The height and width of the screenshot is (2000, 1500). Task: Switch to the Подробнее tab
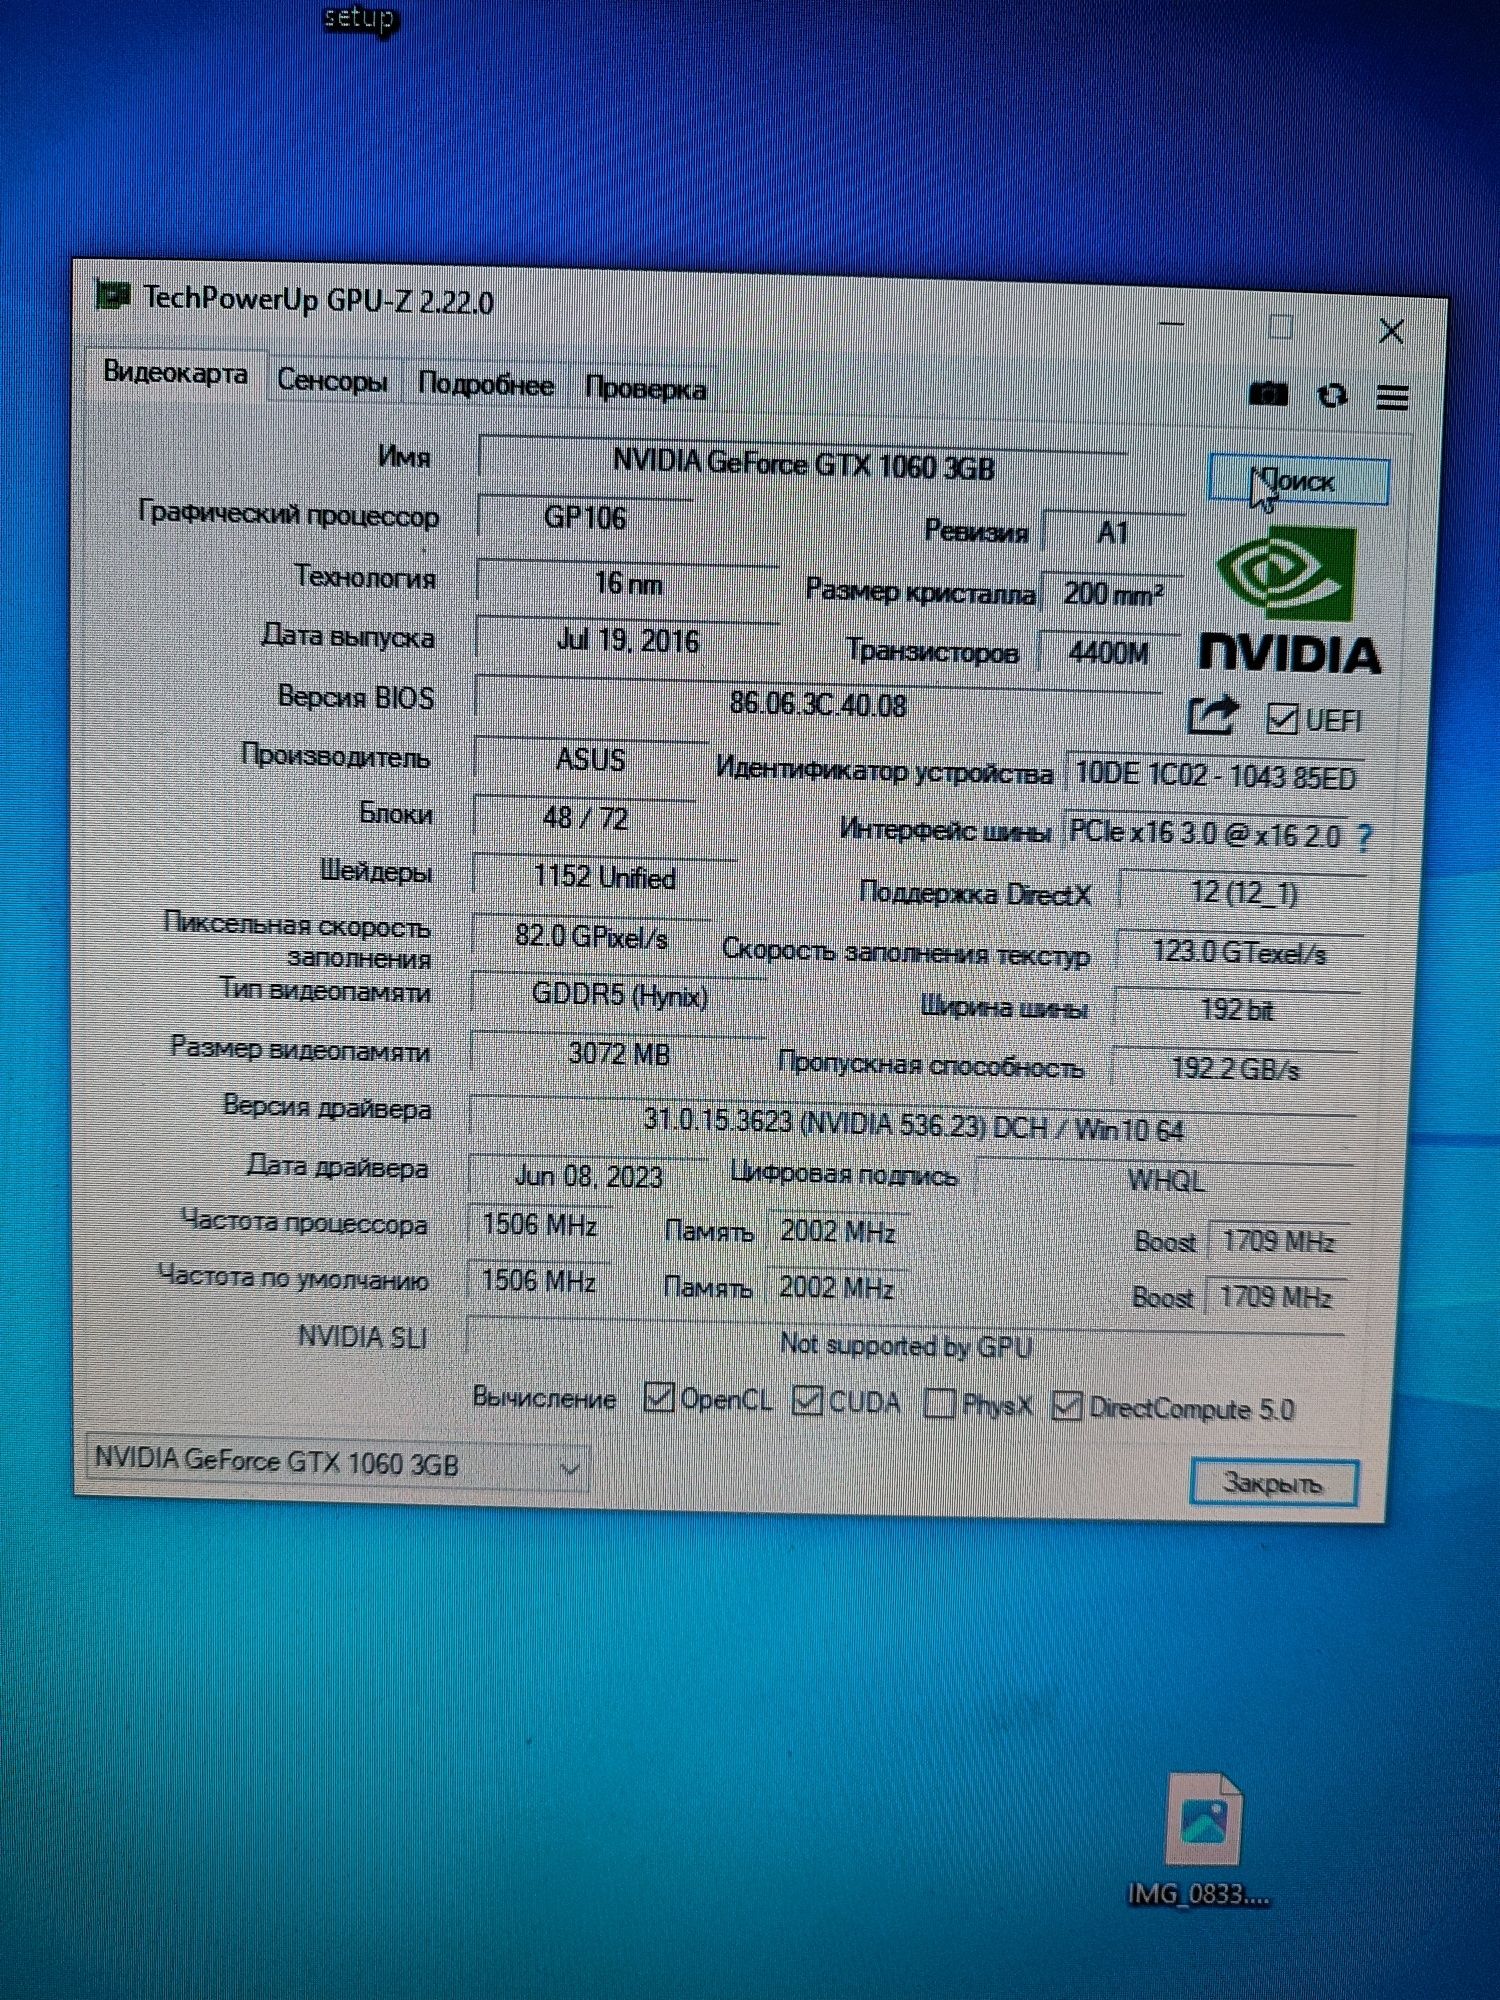tap(486, 385)
